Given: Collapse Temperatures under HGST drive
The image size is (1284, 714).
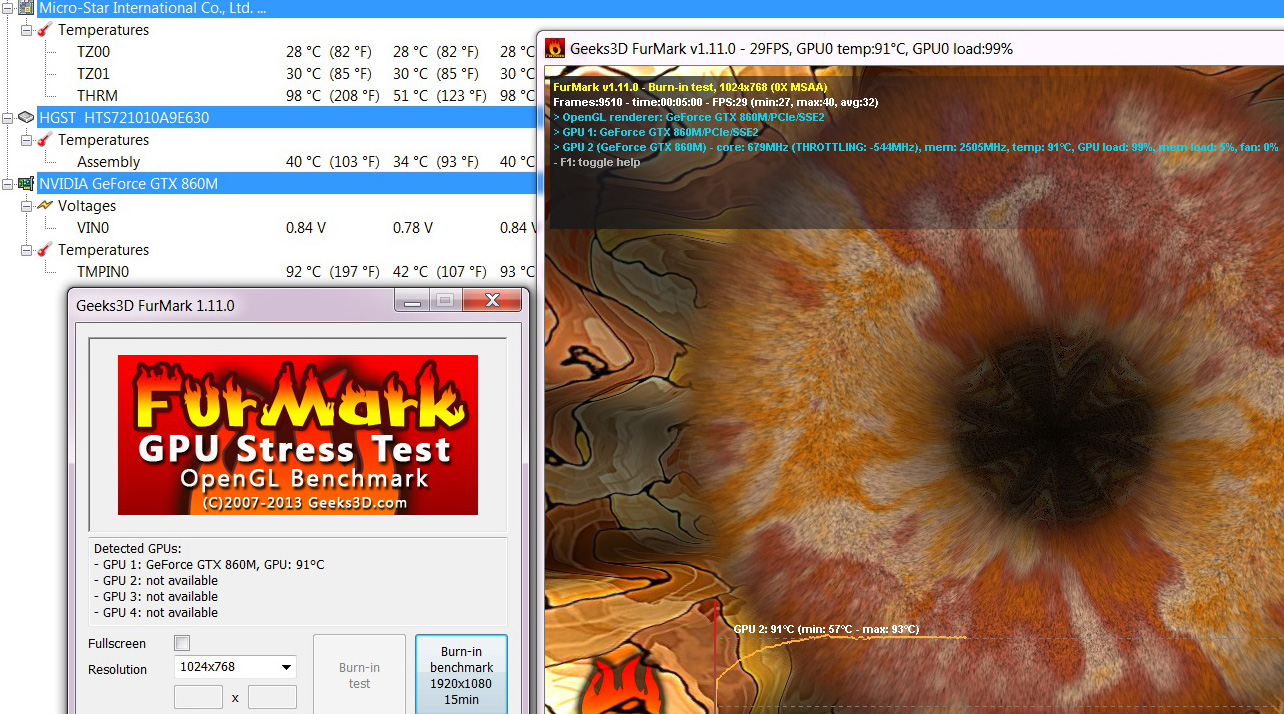Looking at the screenshot, I should (26, 140).
